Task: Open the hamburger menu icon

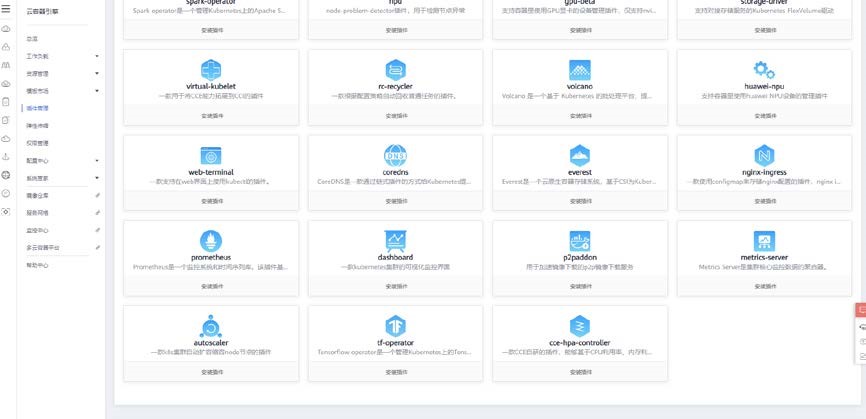Action: click(6, 9)
